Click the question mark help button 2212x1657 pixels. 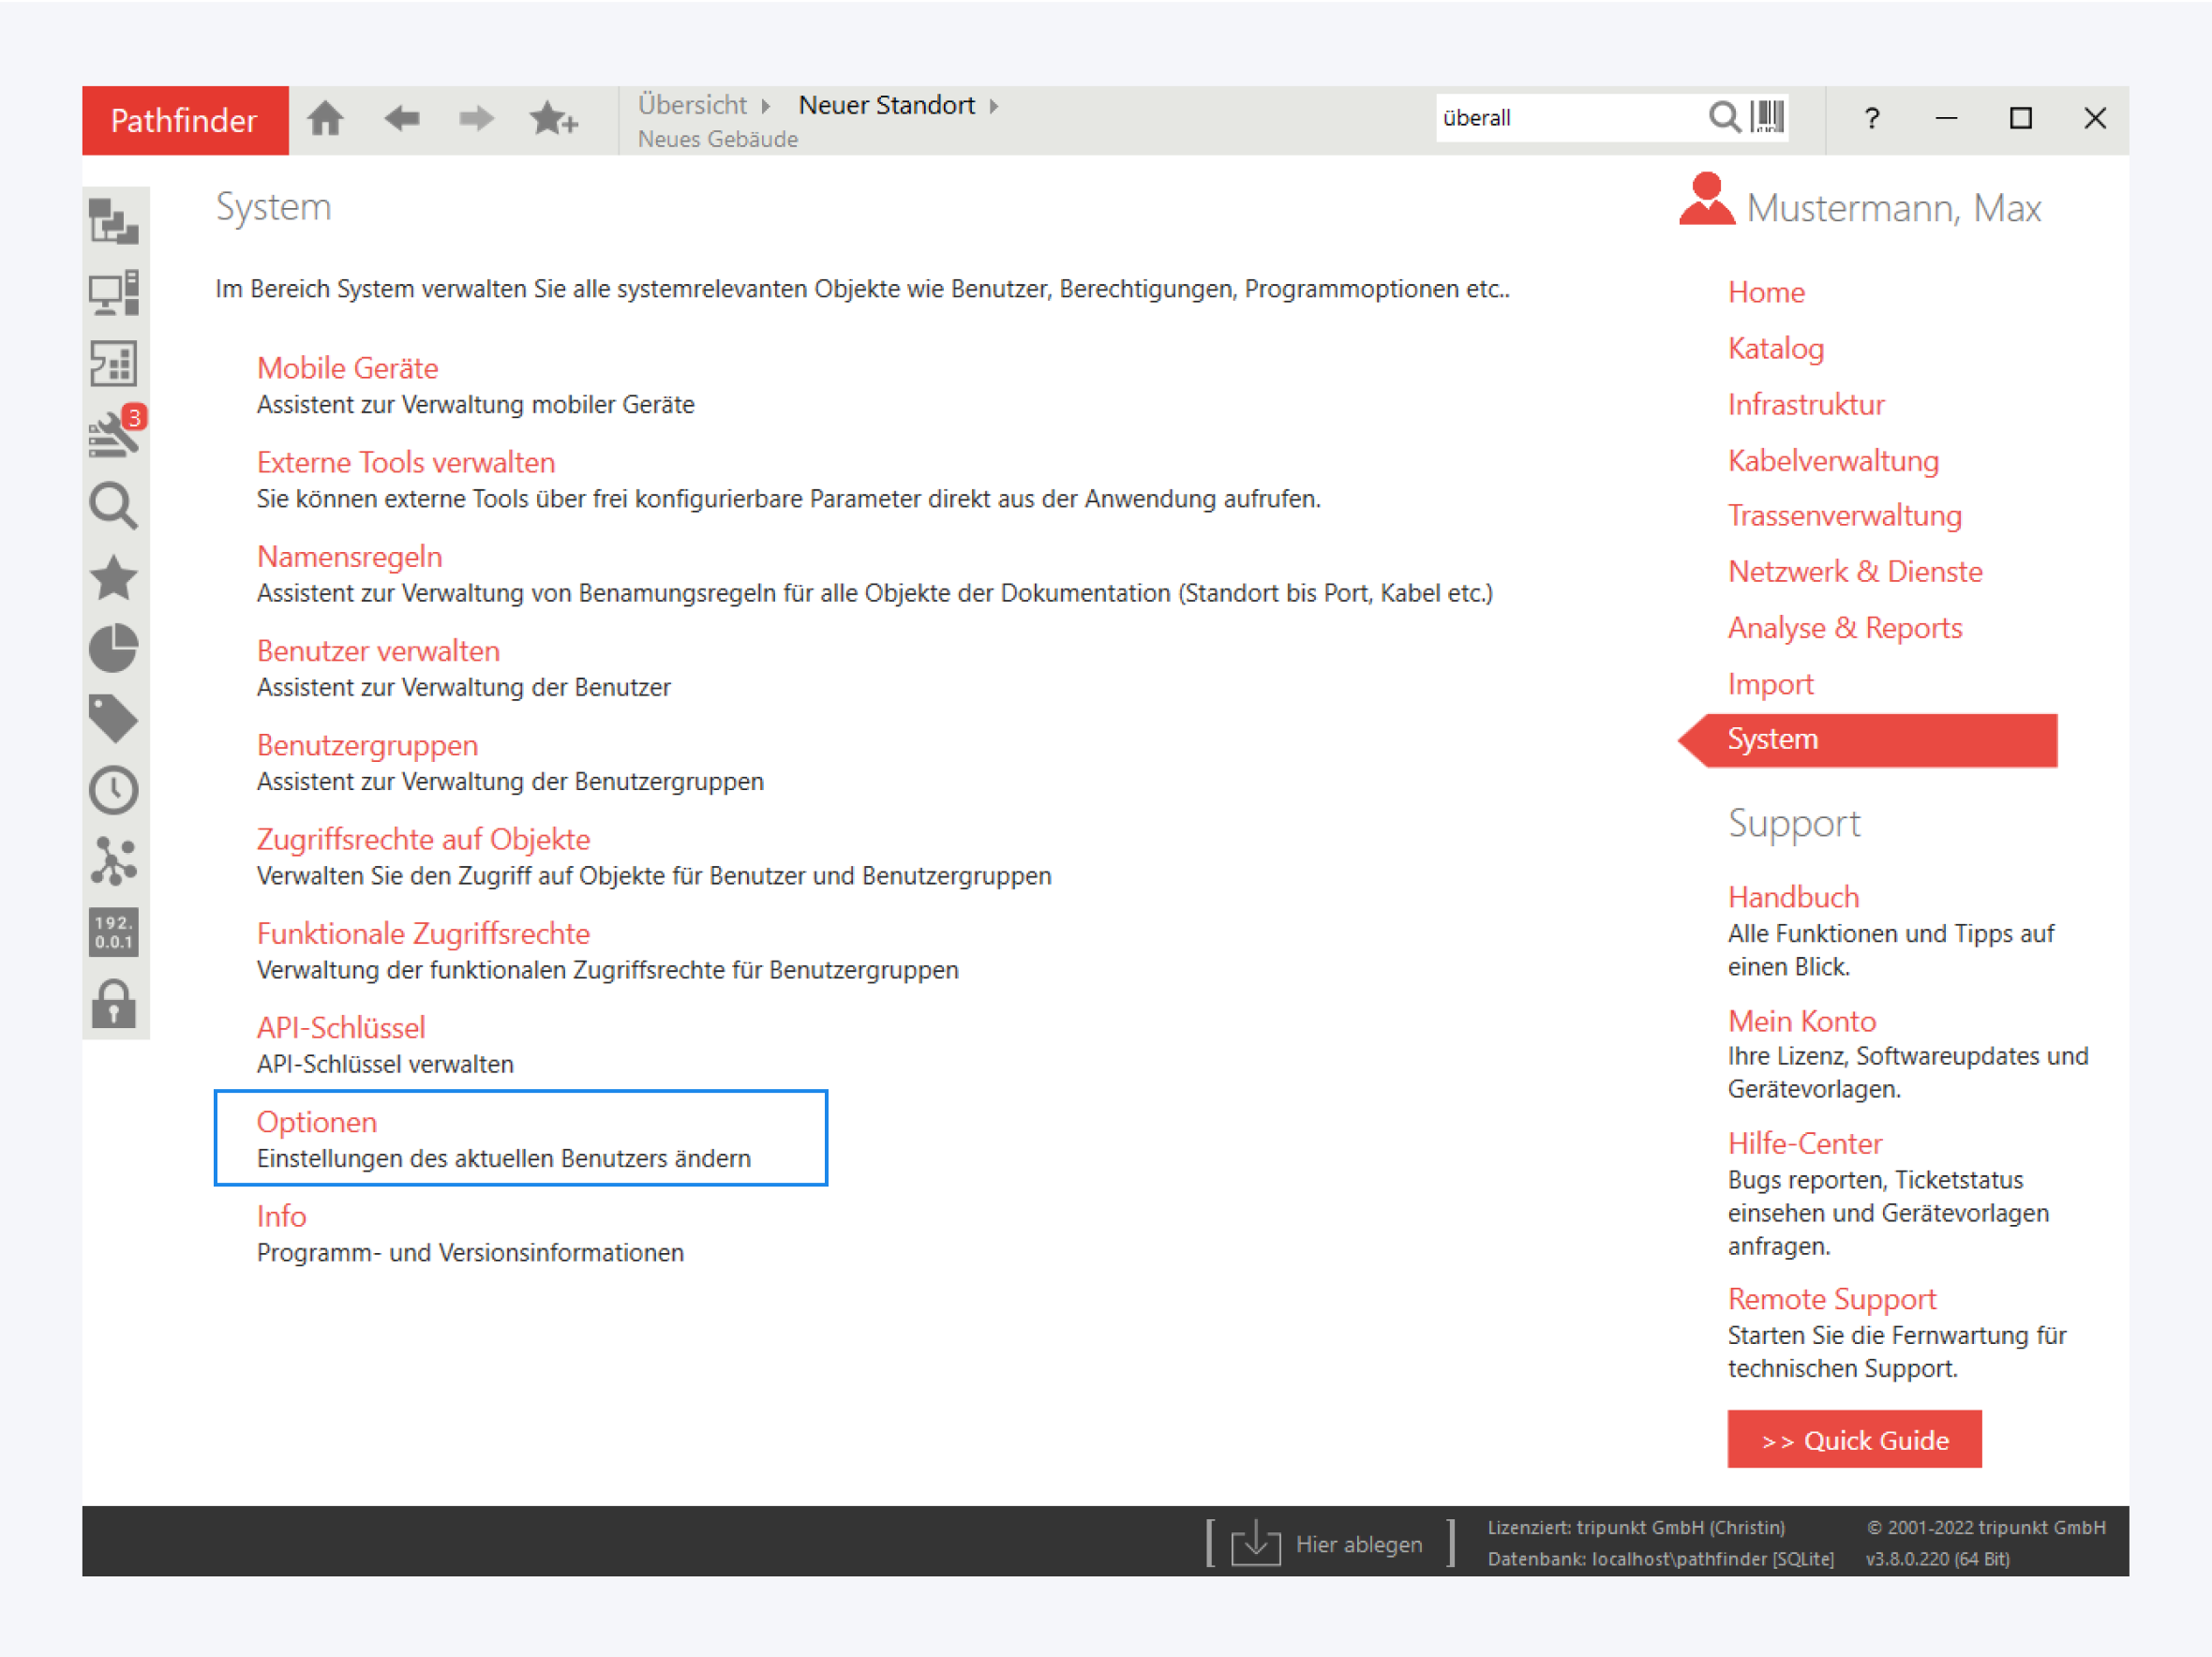pos(1871,119)
